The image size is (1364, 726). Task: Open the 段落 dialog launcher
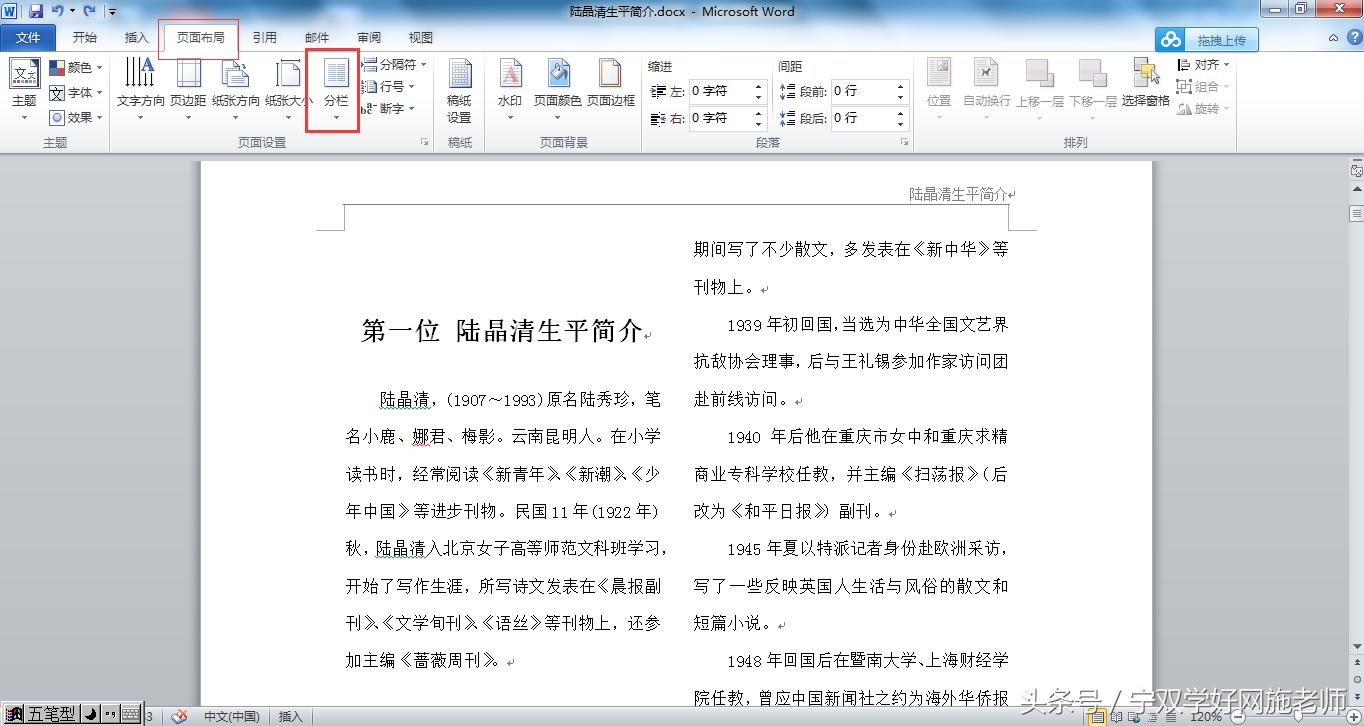click(x=905, y=142)
